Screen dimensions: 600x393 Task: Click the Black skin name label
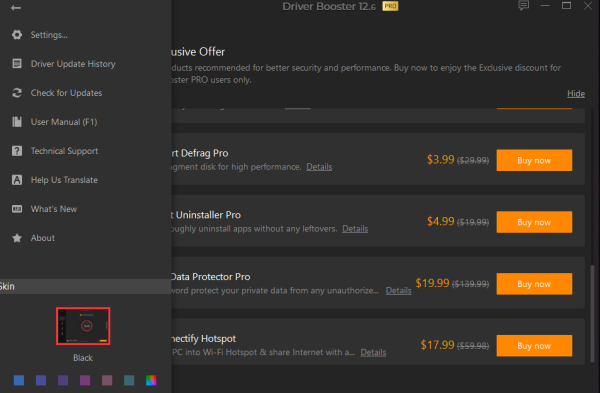(x=83, y=358)
